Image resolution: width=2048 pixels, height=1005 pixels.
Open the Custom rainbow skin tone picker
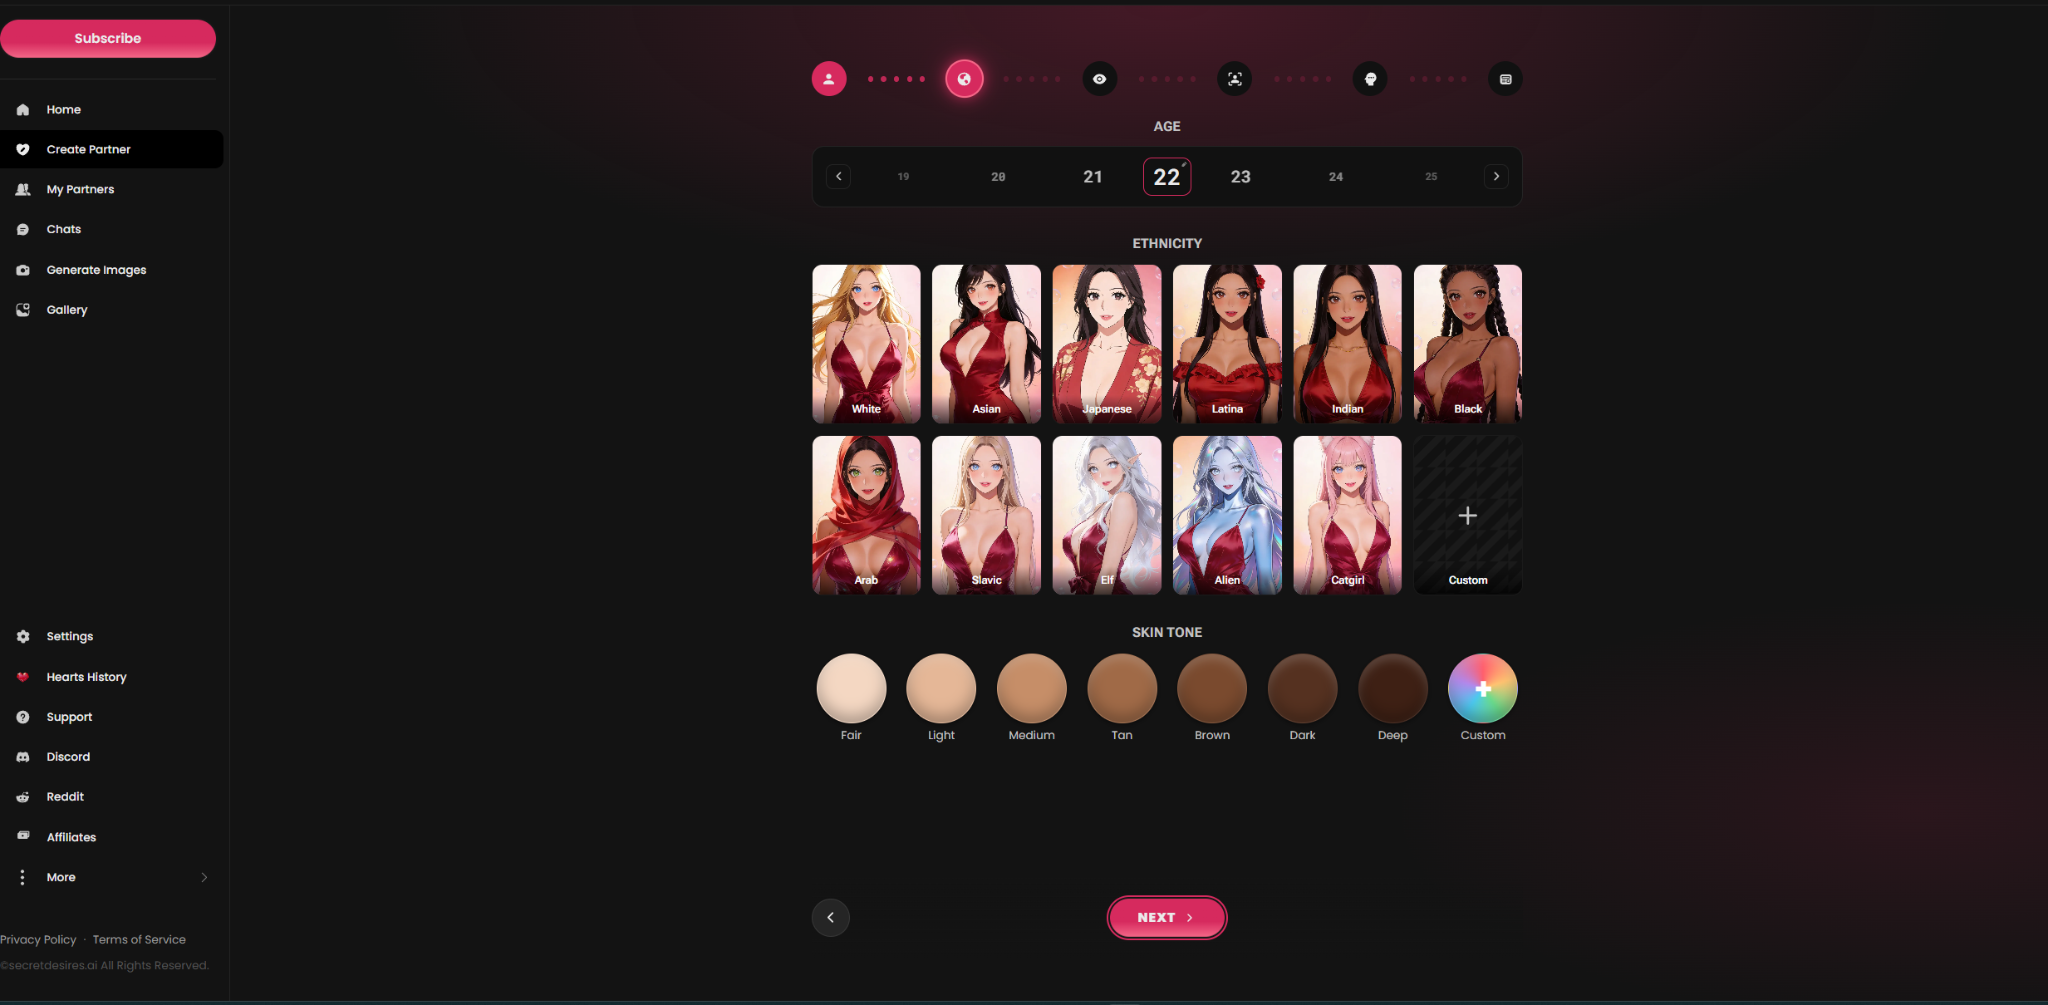[1483, 688]
